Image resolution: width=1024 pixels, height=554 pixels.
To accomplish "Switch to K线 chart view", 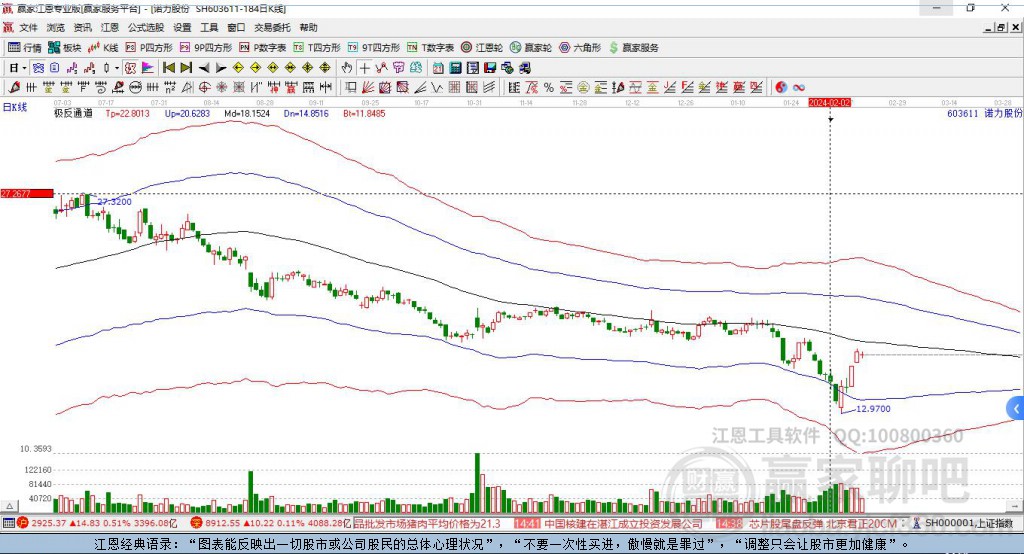I will [x=103, y=48].
